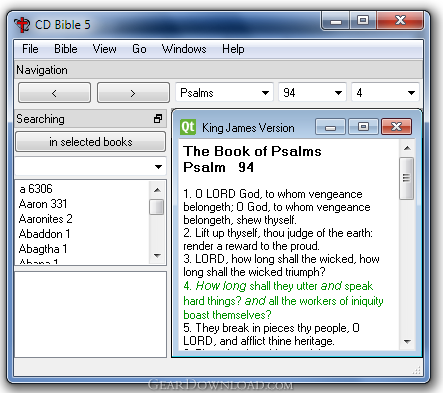Select word 'Aaron 331' in list
This screenshot has height=393, width=443.
pos(43,204)
